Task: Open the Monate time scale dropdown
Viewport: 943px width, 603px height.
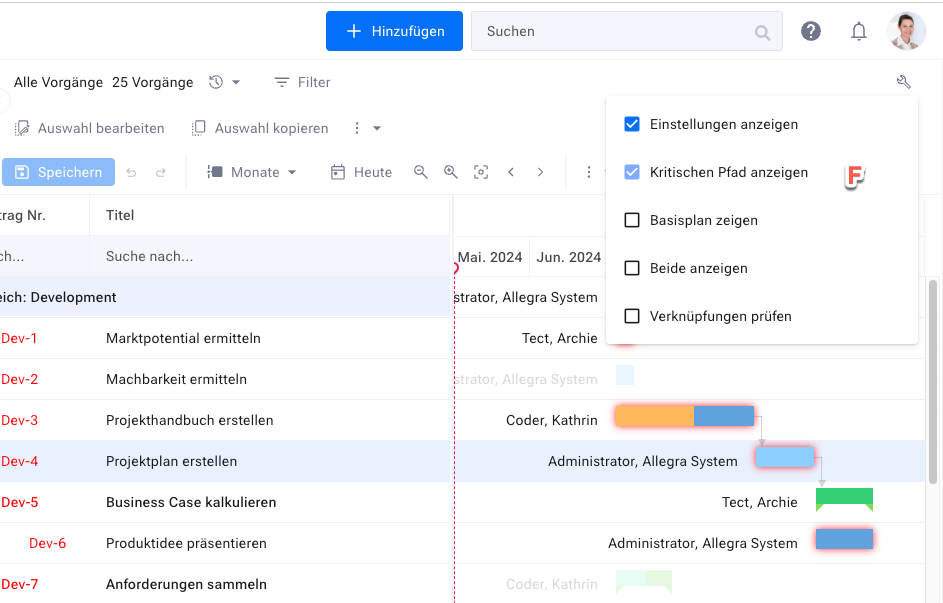Action: pyautogui.click(x=253, y=172)
